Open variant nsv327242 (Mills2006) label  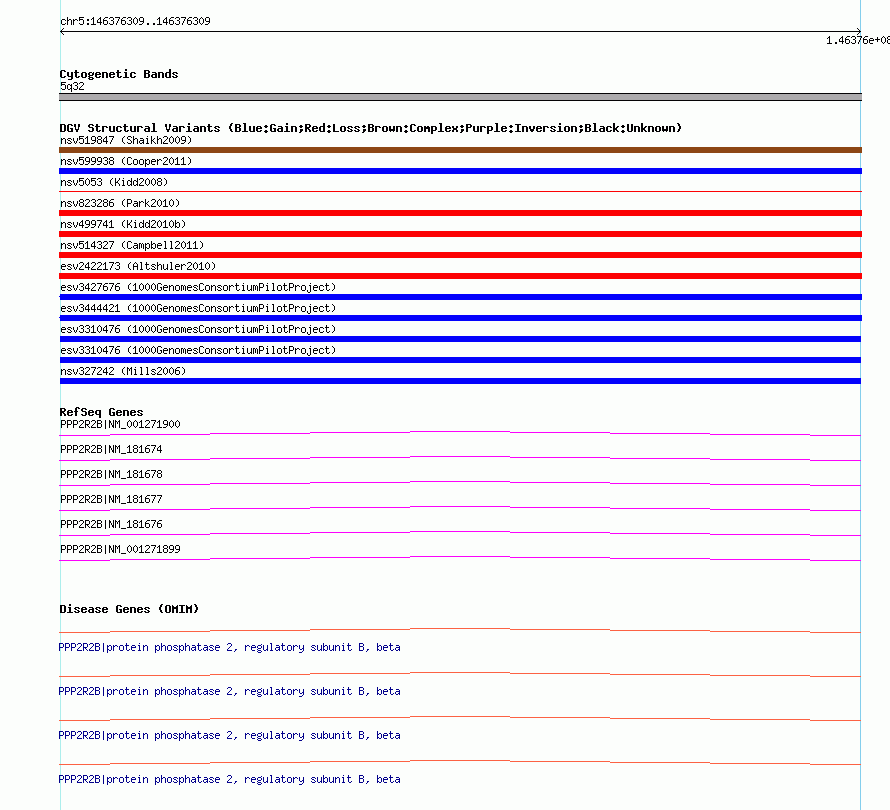tap(123, 371)
